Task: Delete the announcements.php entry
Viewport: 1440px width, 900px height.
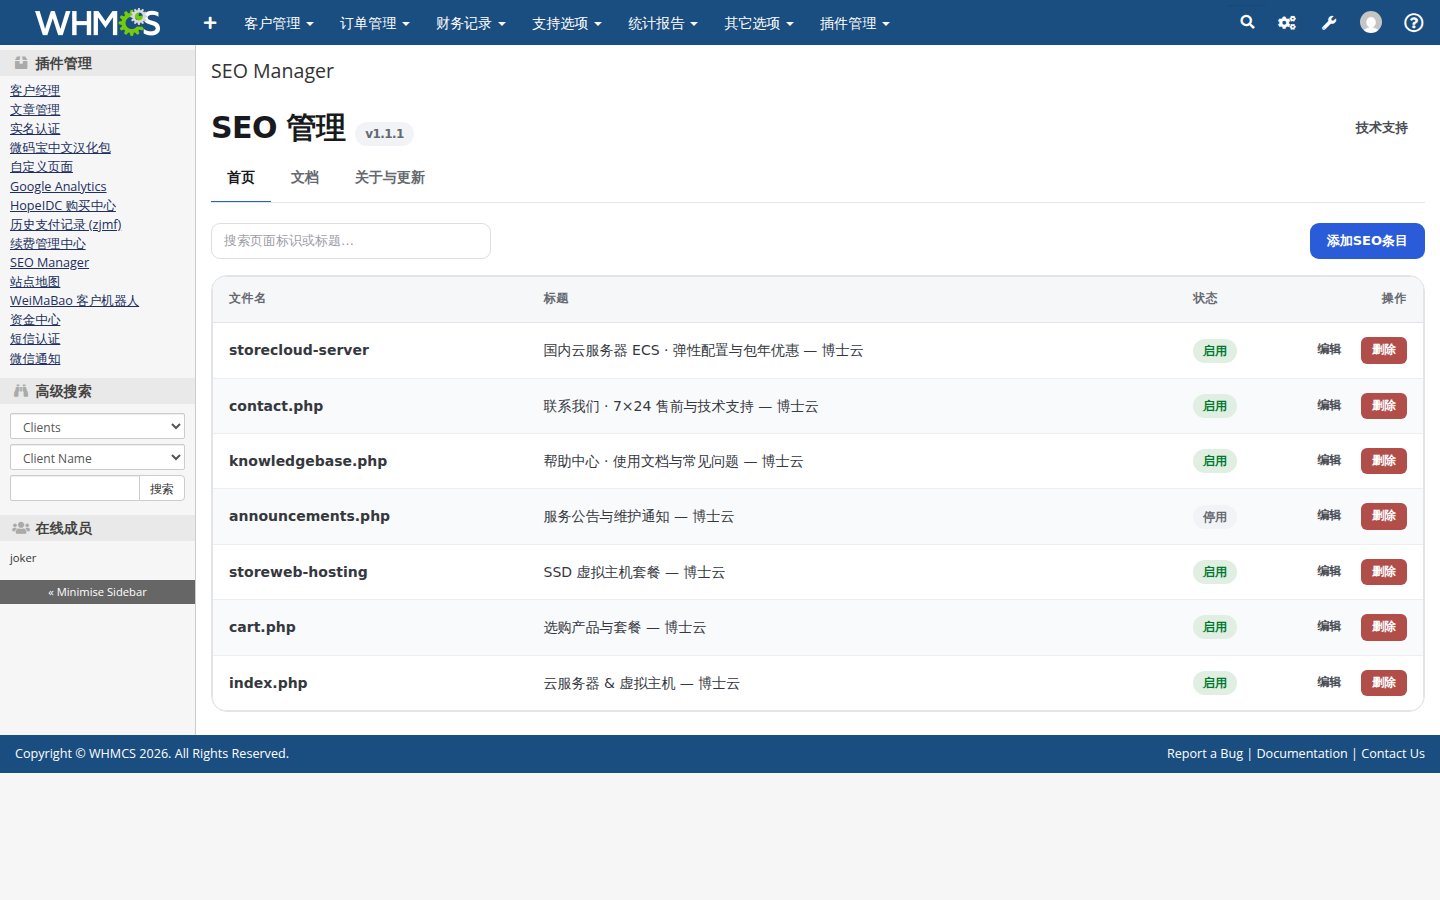Action: 1384,516
